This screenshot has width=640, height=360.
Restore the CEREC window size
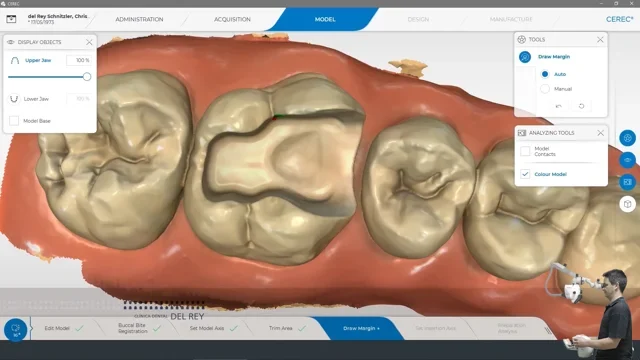(x=616, y=3)
